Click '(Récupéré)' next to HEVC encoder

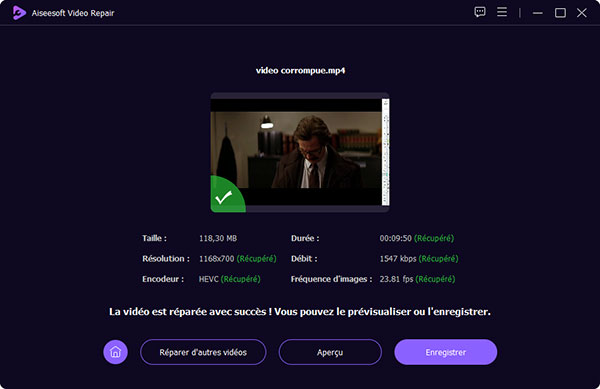tap(241, 279)
